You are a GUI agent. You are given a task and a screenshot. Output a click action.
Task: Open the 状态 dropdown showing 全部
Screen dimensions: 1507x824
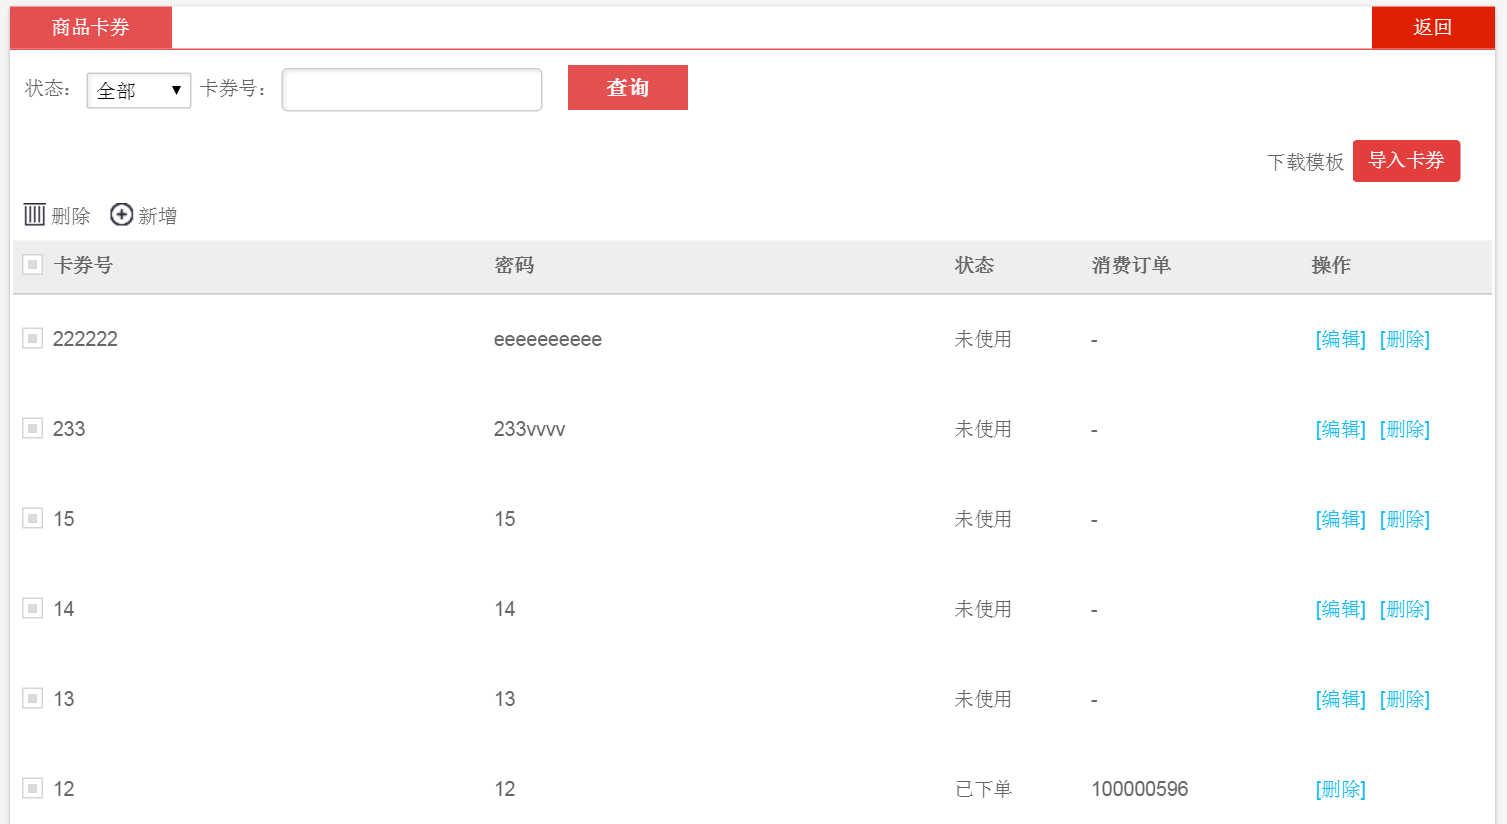tap(139, 90)
